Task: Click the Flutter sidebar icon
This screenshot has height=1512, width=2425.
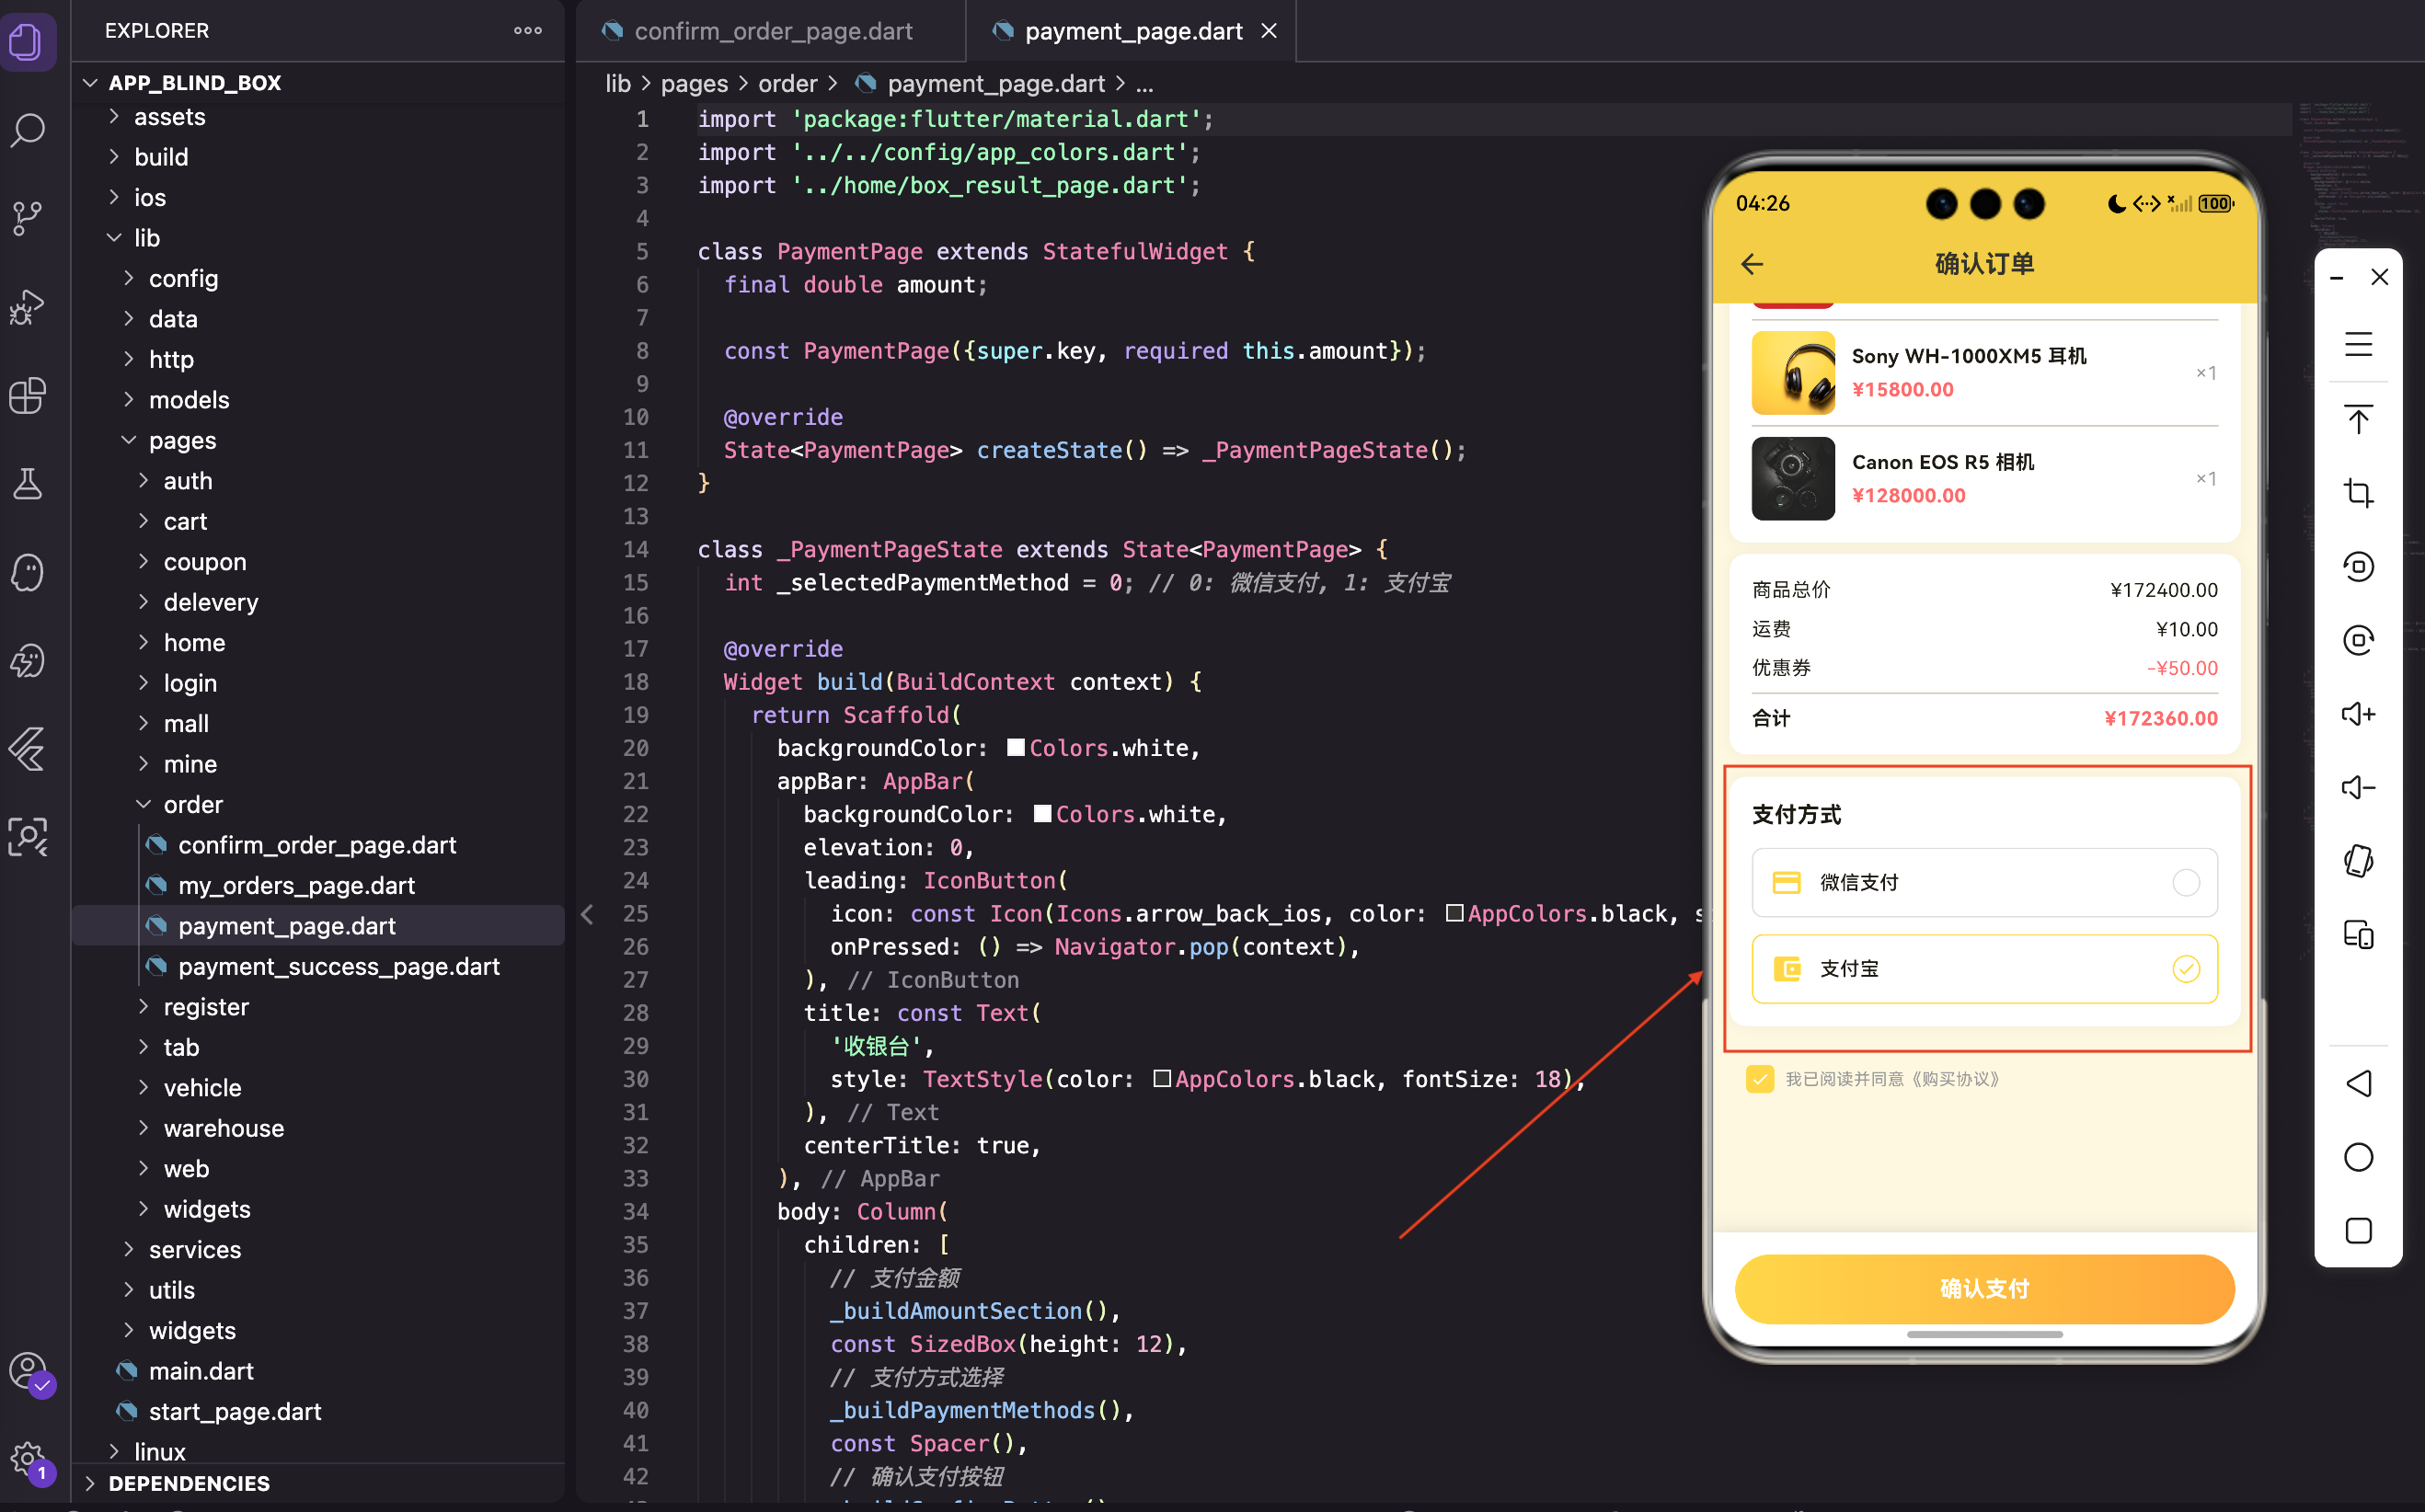Action: (x=28, y=749)
